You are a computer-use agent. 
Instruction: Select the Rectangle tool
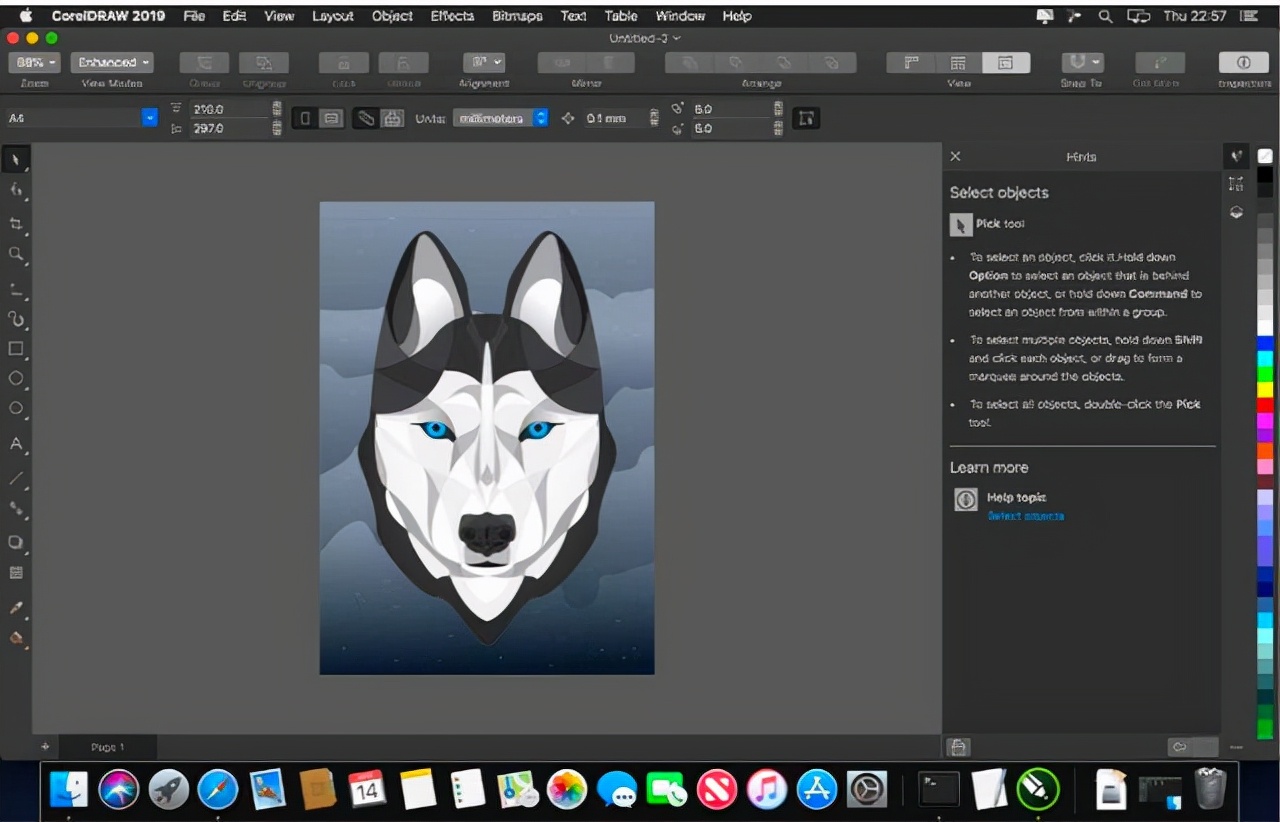(x=16, y=349)
